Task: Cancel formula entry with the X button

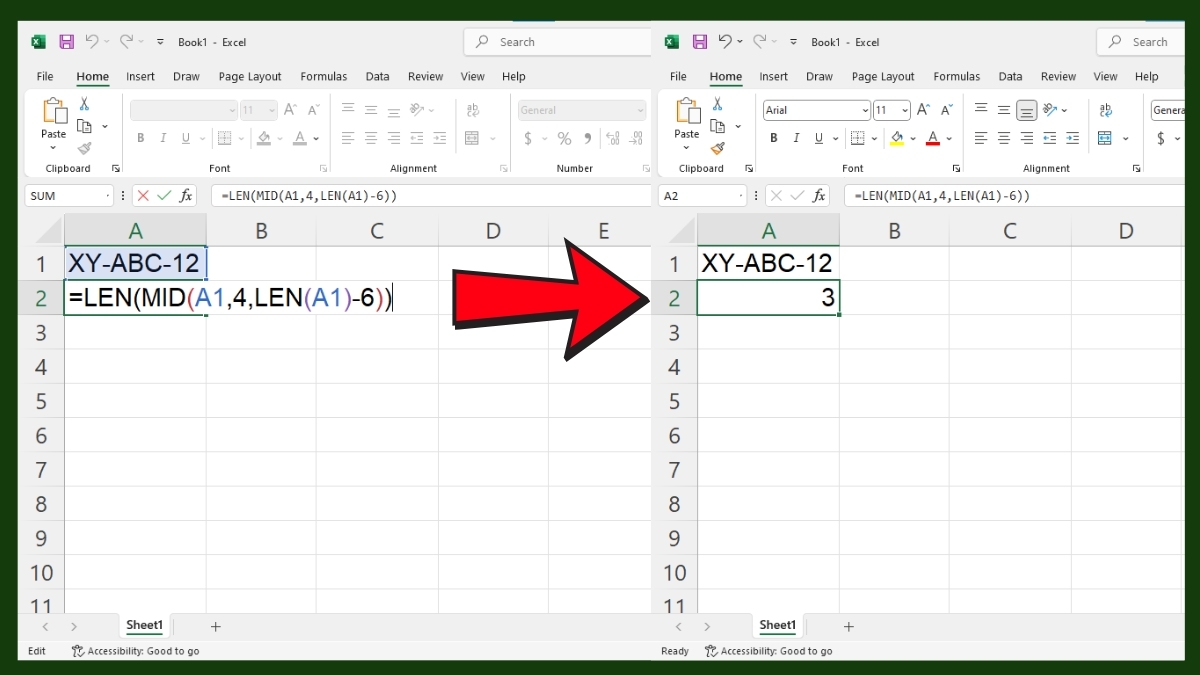Action: pos(142,196)
